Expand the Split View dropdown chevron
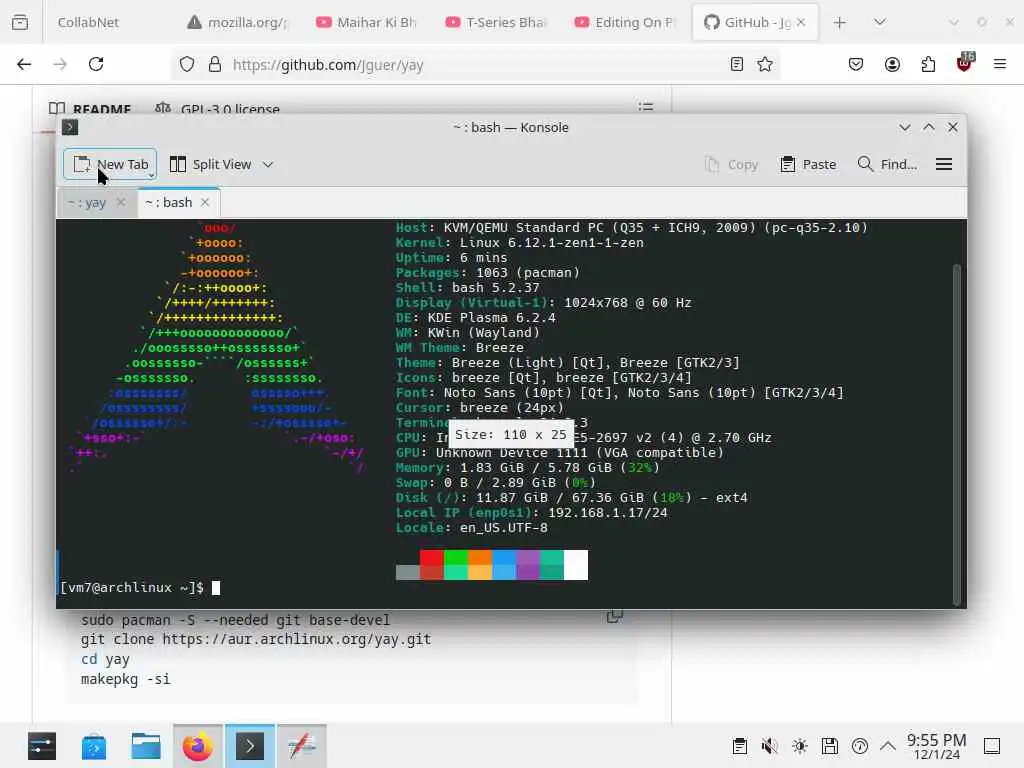The height and width of the screenshot is (768, 1024). pos(268,165)
